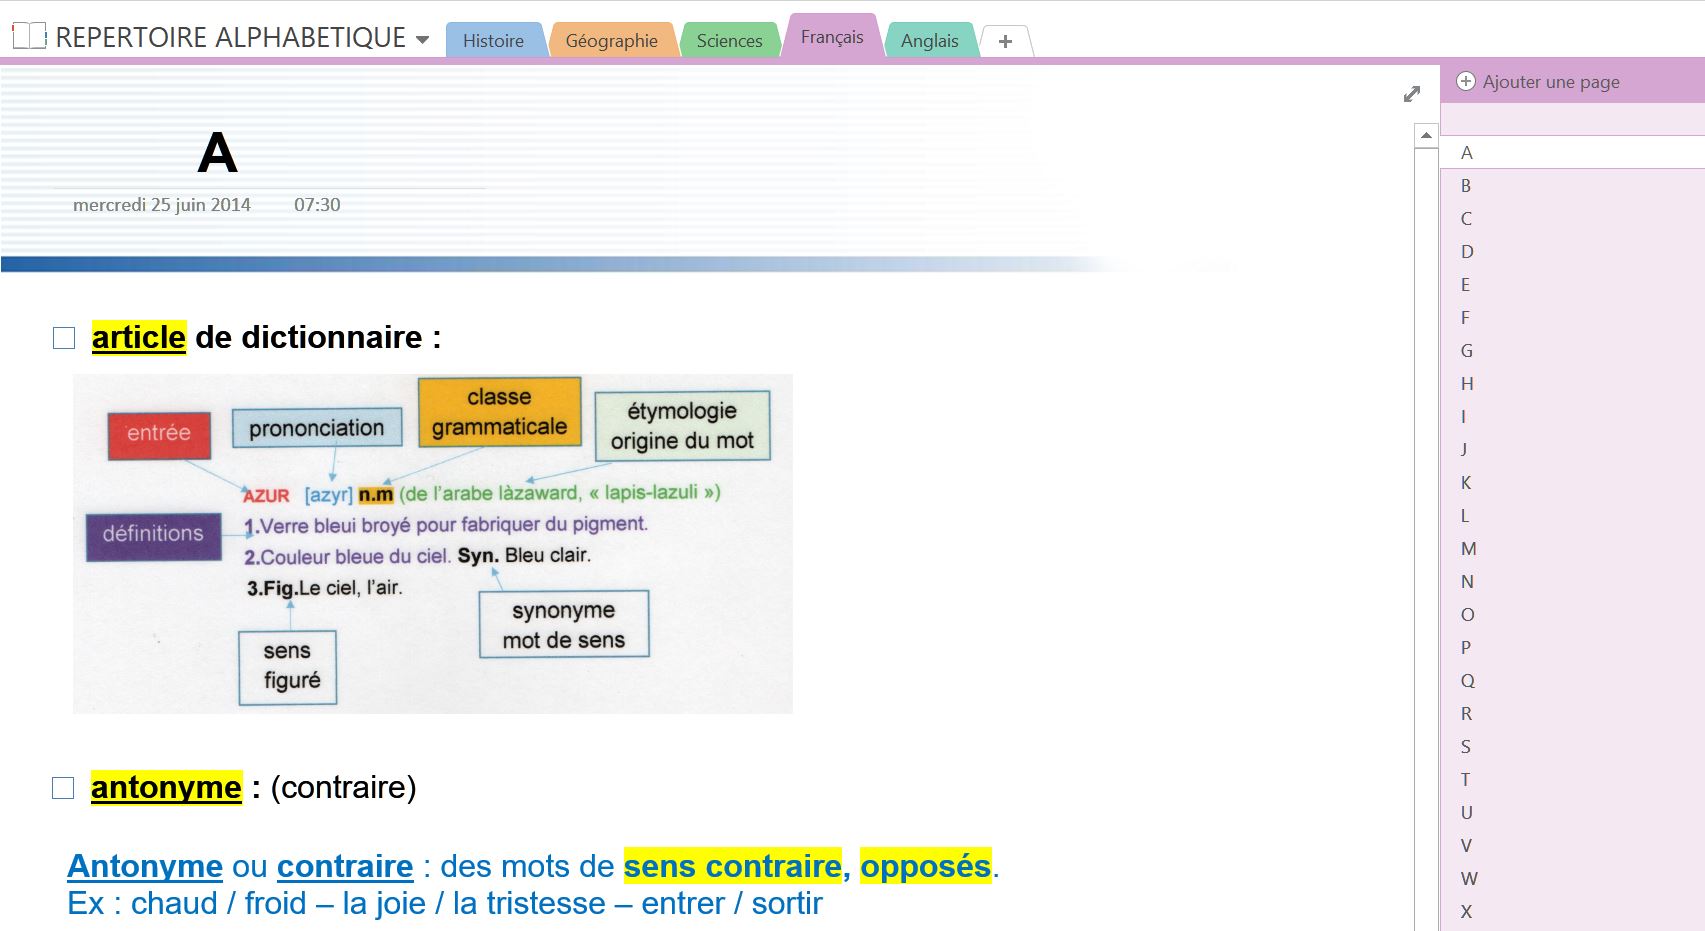Tick the checkbox beside 'article de dictionnaire'

tap(64, 339)
